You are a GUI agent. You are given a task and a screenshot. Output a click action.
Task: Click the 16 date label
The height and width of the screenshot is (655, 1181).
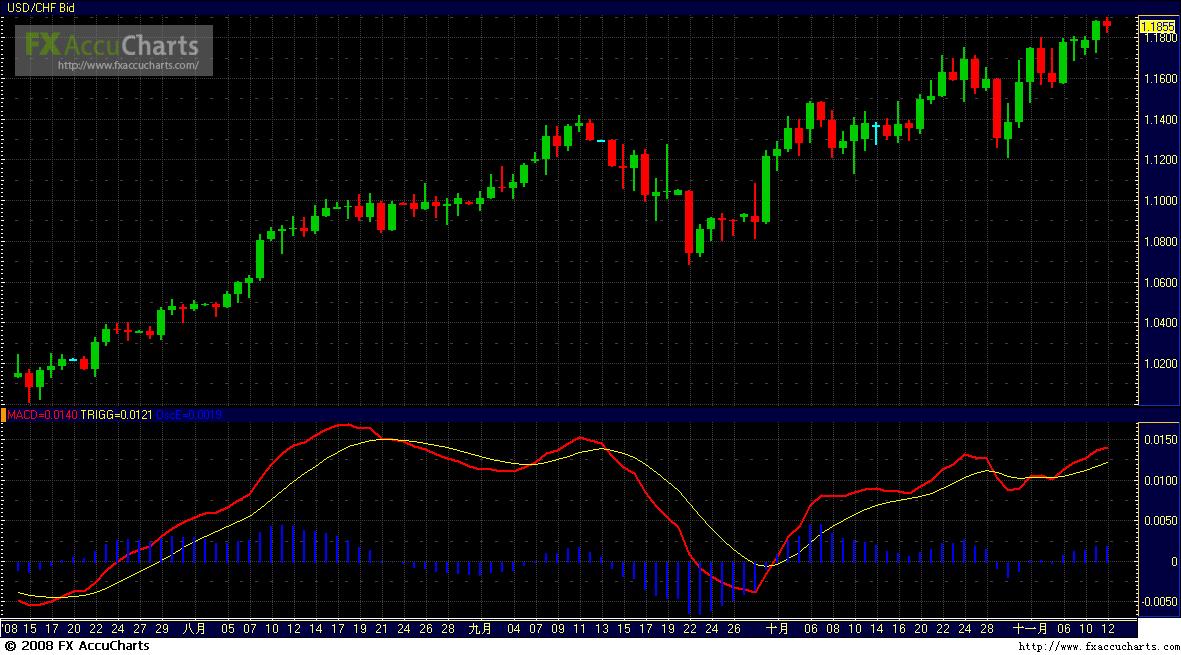[x=899, y=629]
